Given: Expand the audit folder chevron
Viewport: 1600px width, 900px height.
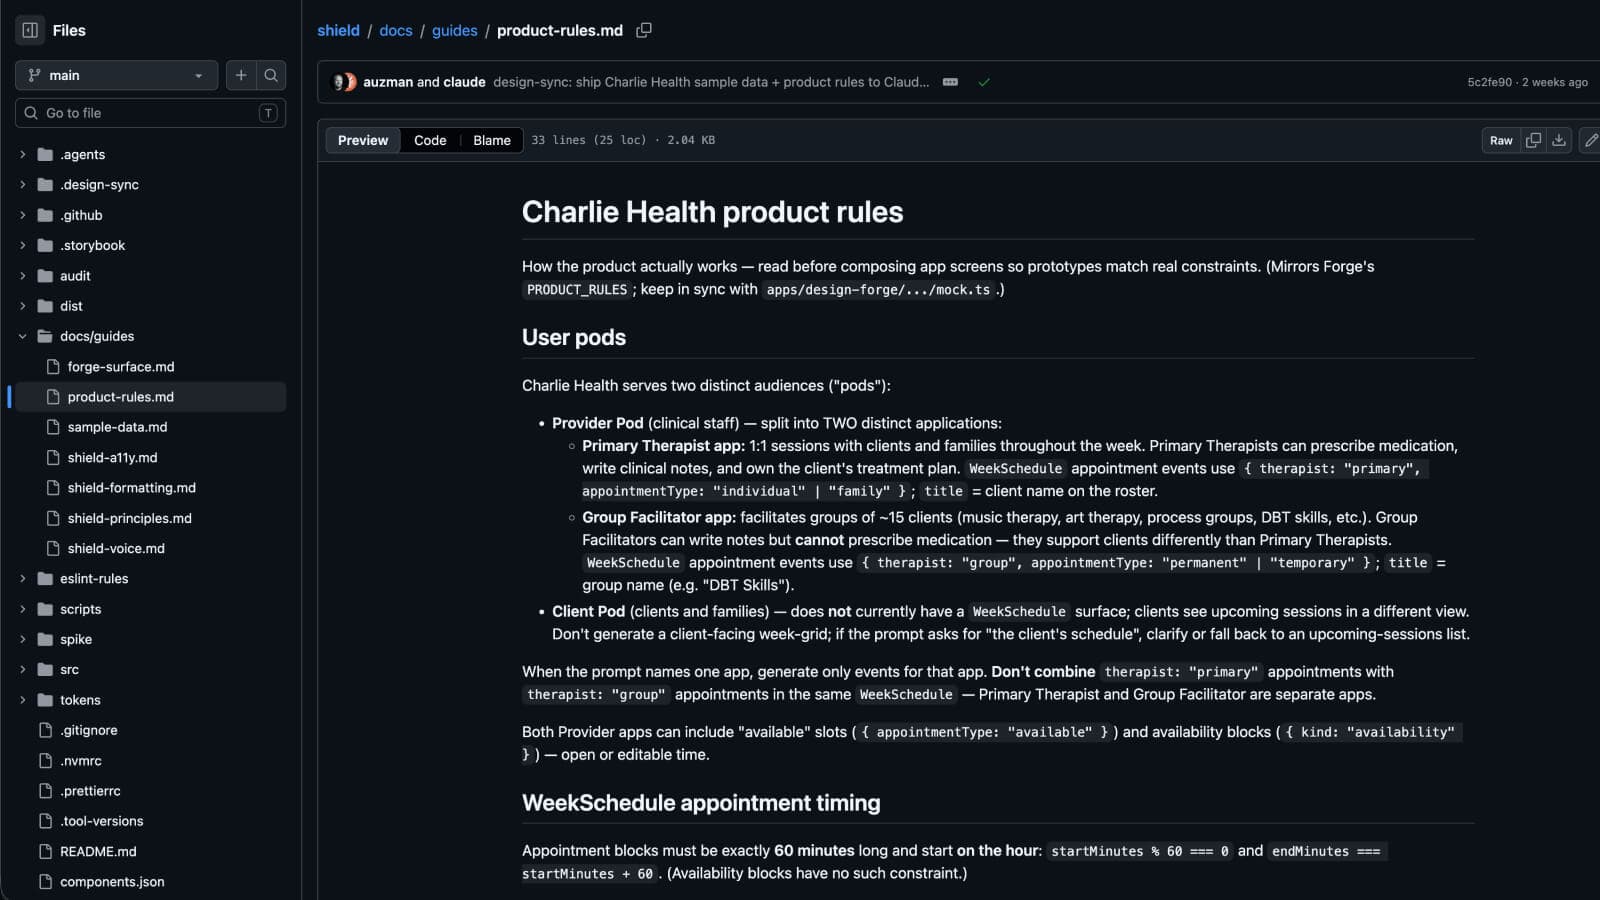Looking at the screenshot, I should [x=23, y=276].
